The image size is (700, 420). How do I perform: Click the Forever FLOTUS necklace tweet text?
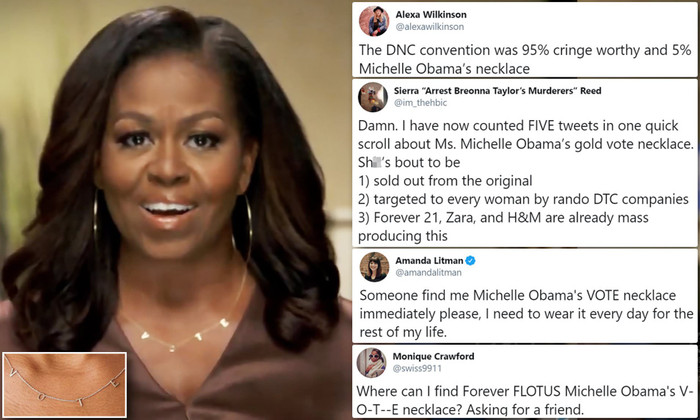tap(525, 400)
